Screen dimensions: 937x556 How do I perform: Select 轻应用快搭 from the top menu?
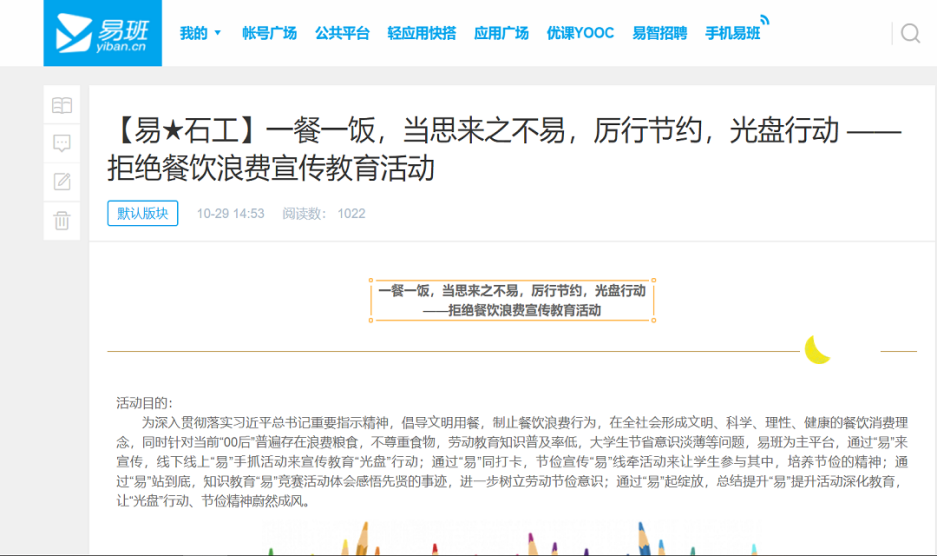coord(421,33)
